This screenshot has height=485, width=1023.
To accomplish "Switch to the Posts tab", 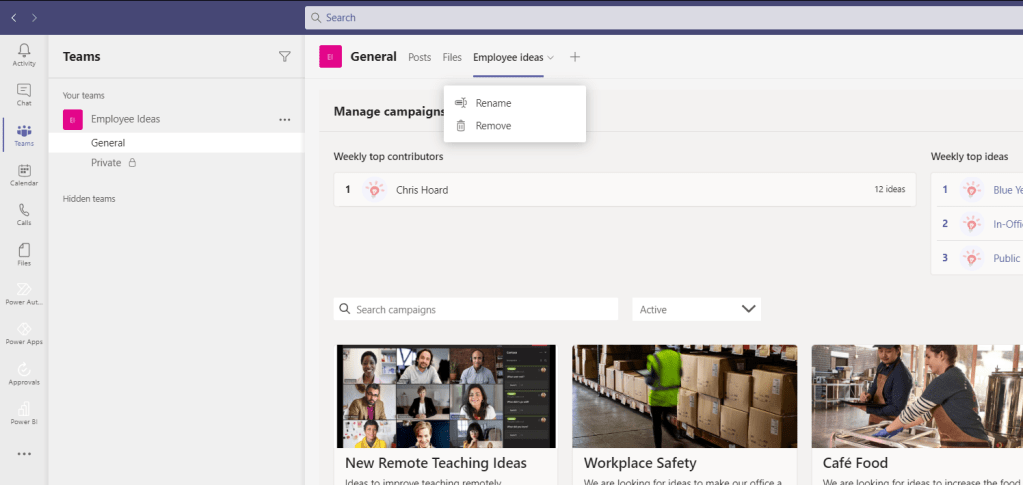I will click(x=419, y=57).
